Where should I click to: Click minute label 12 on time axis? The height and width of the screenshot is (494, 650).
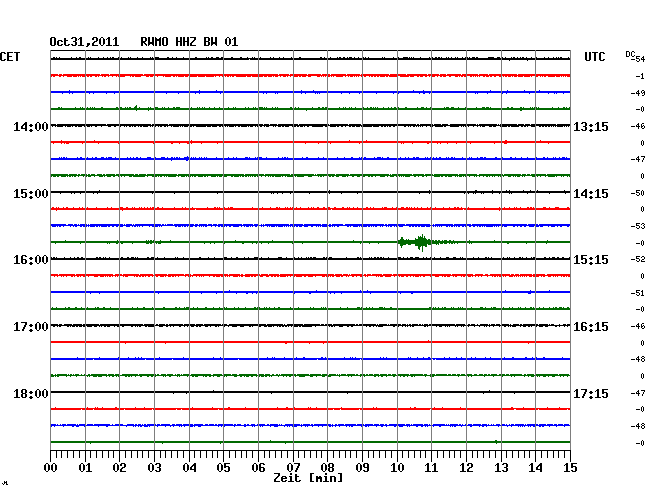tap(466, 468)
